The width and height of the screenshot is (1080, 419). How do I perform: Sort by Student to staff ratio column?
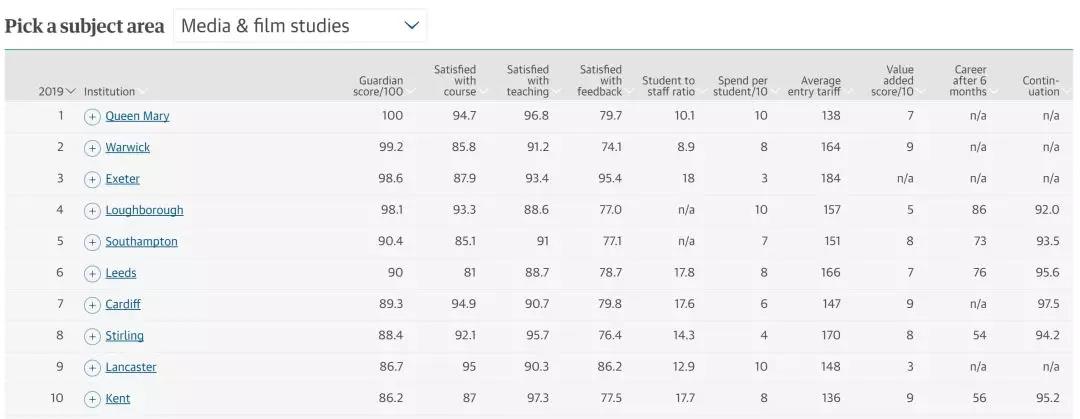pyautogui.click(x=668, y=86)
